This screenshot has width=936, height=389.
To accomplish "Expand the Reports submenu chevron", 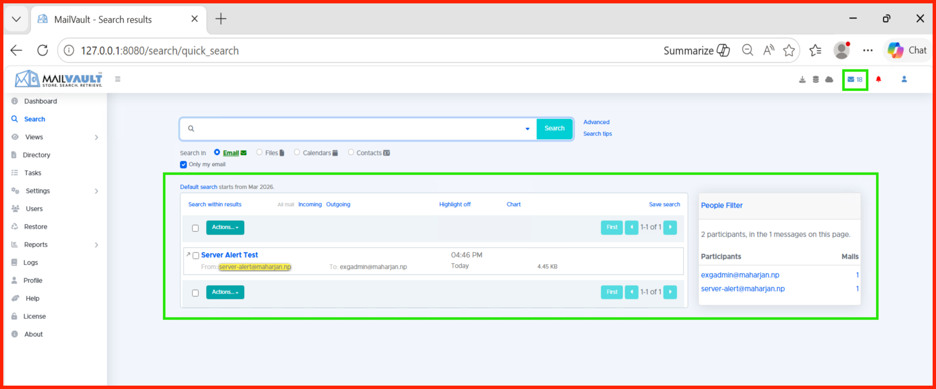I will pyautogui.click(x=96, y=245).
